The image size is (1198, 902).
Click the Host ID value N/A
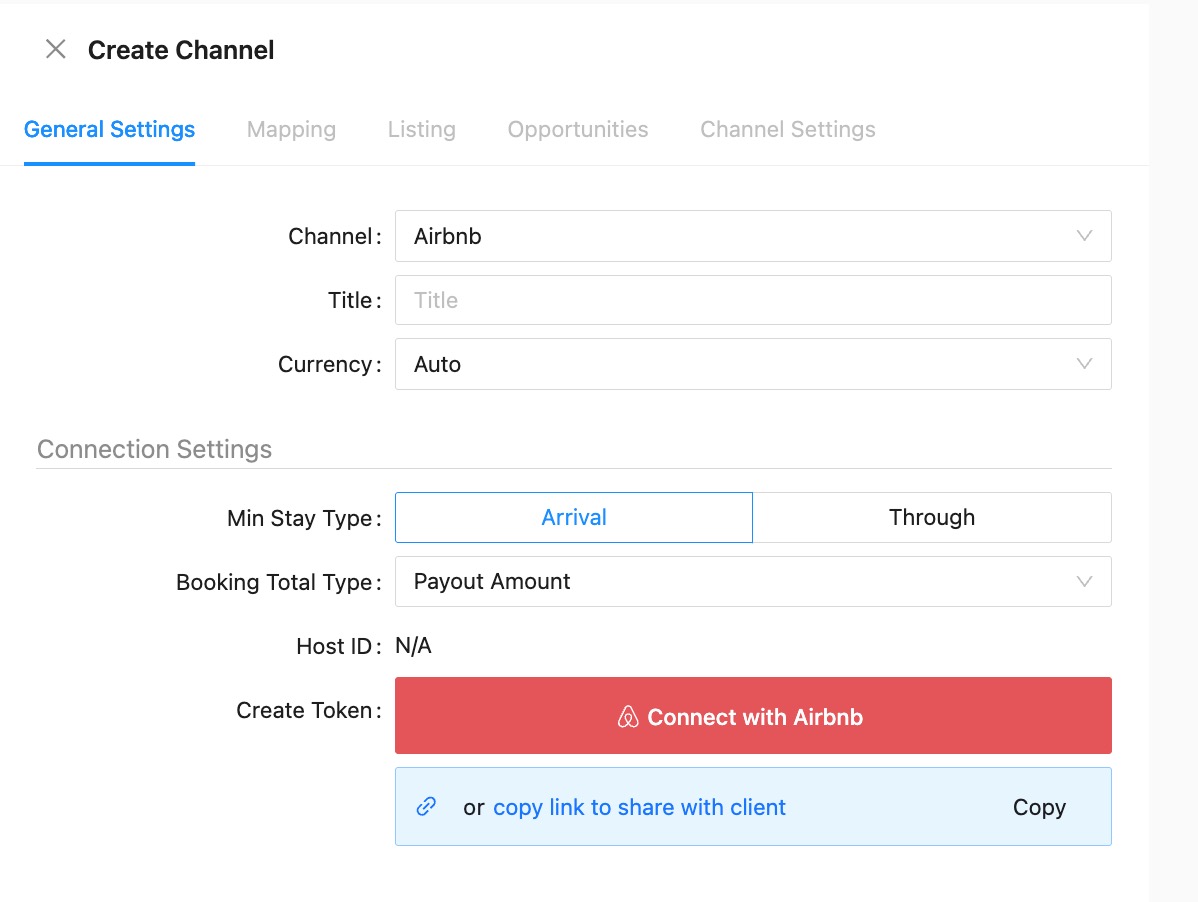pyautogui.click(x=413, y=646)
